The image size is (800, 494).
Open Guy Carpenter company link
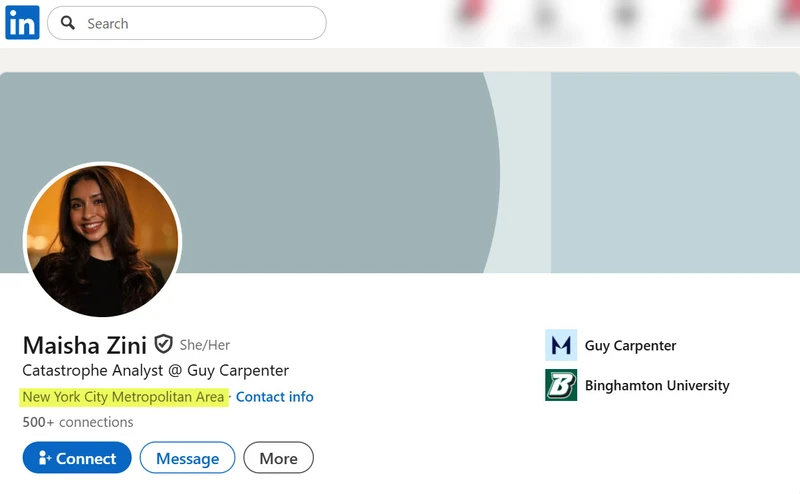630,345
